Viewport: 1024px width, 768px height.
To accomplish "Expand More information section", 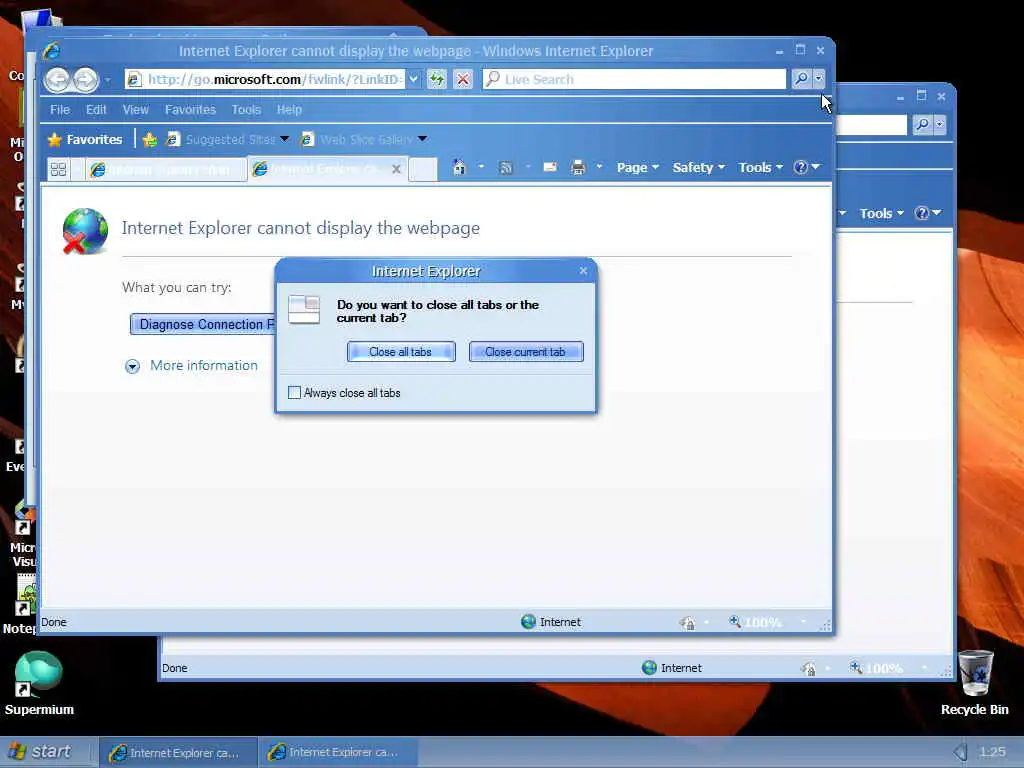I will 191,366.
